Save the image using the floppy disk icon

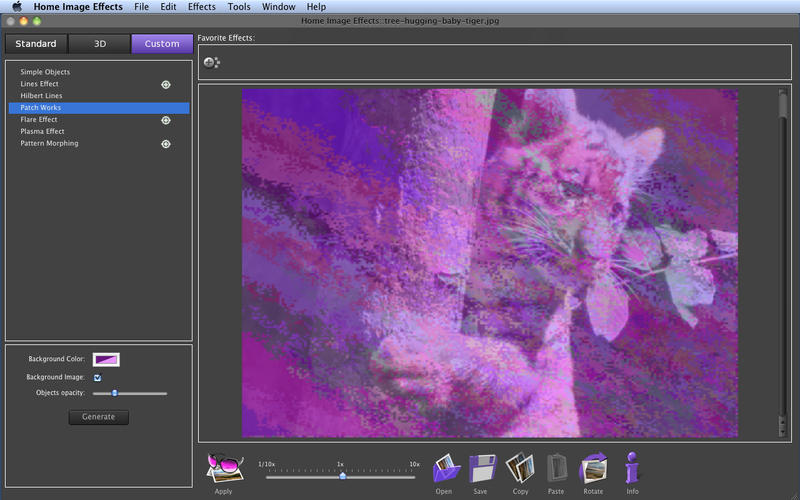point(482,468)
